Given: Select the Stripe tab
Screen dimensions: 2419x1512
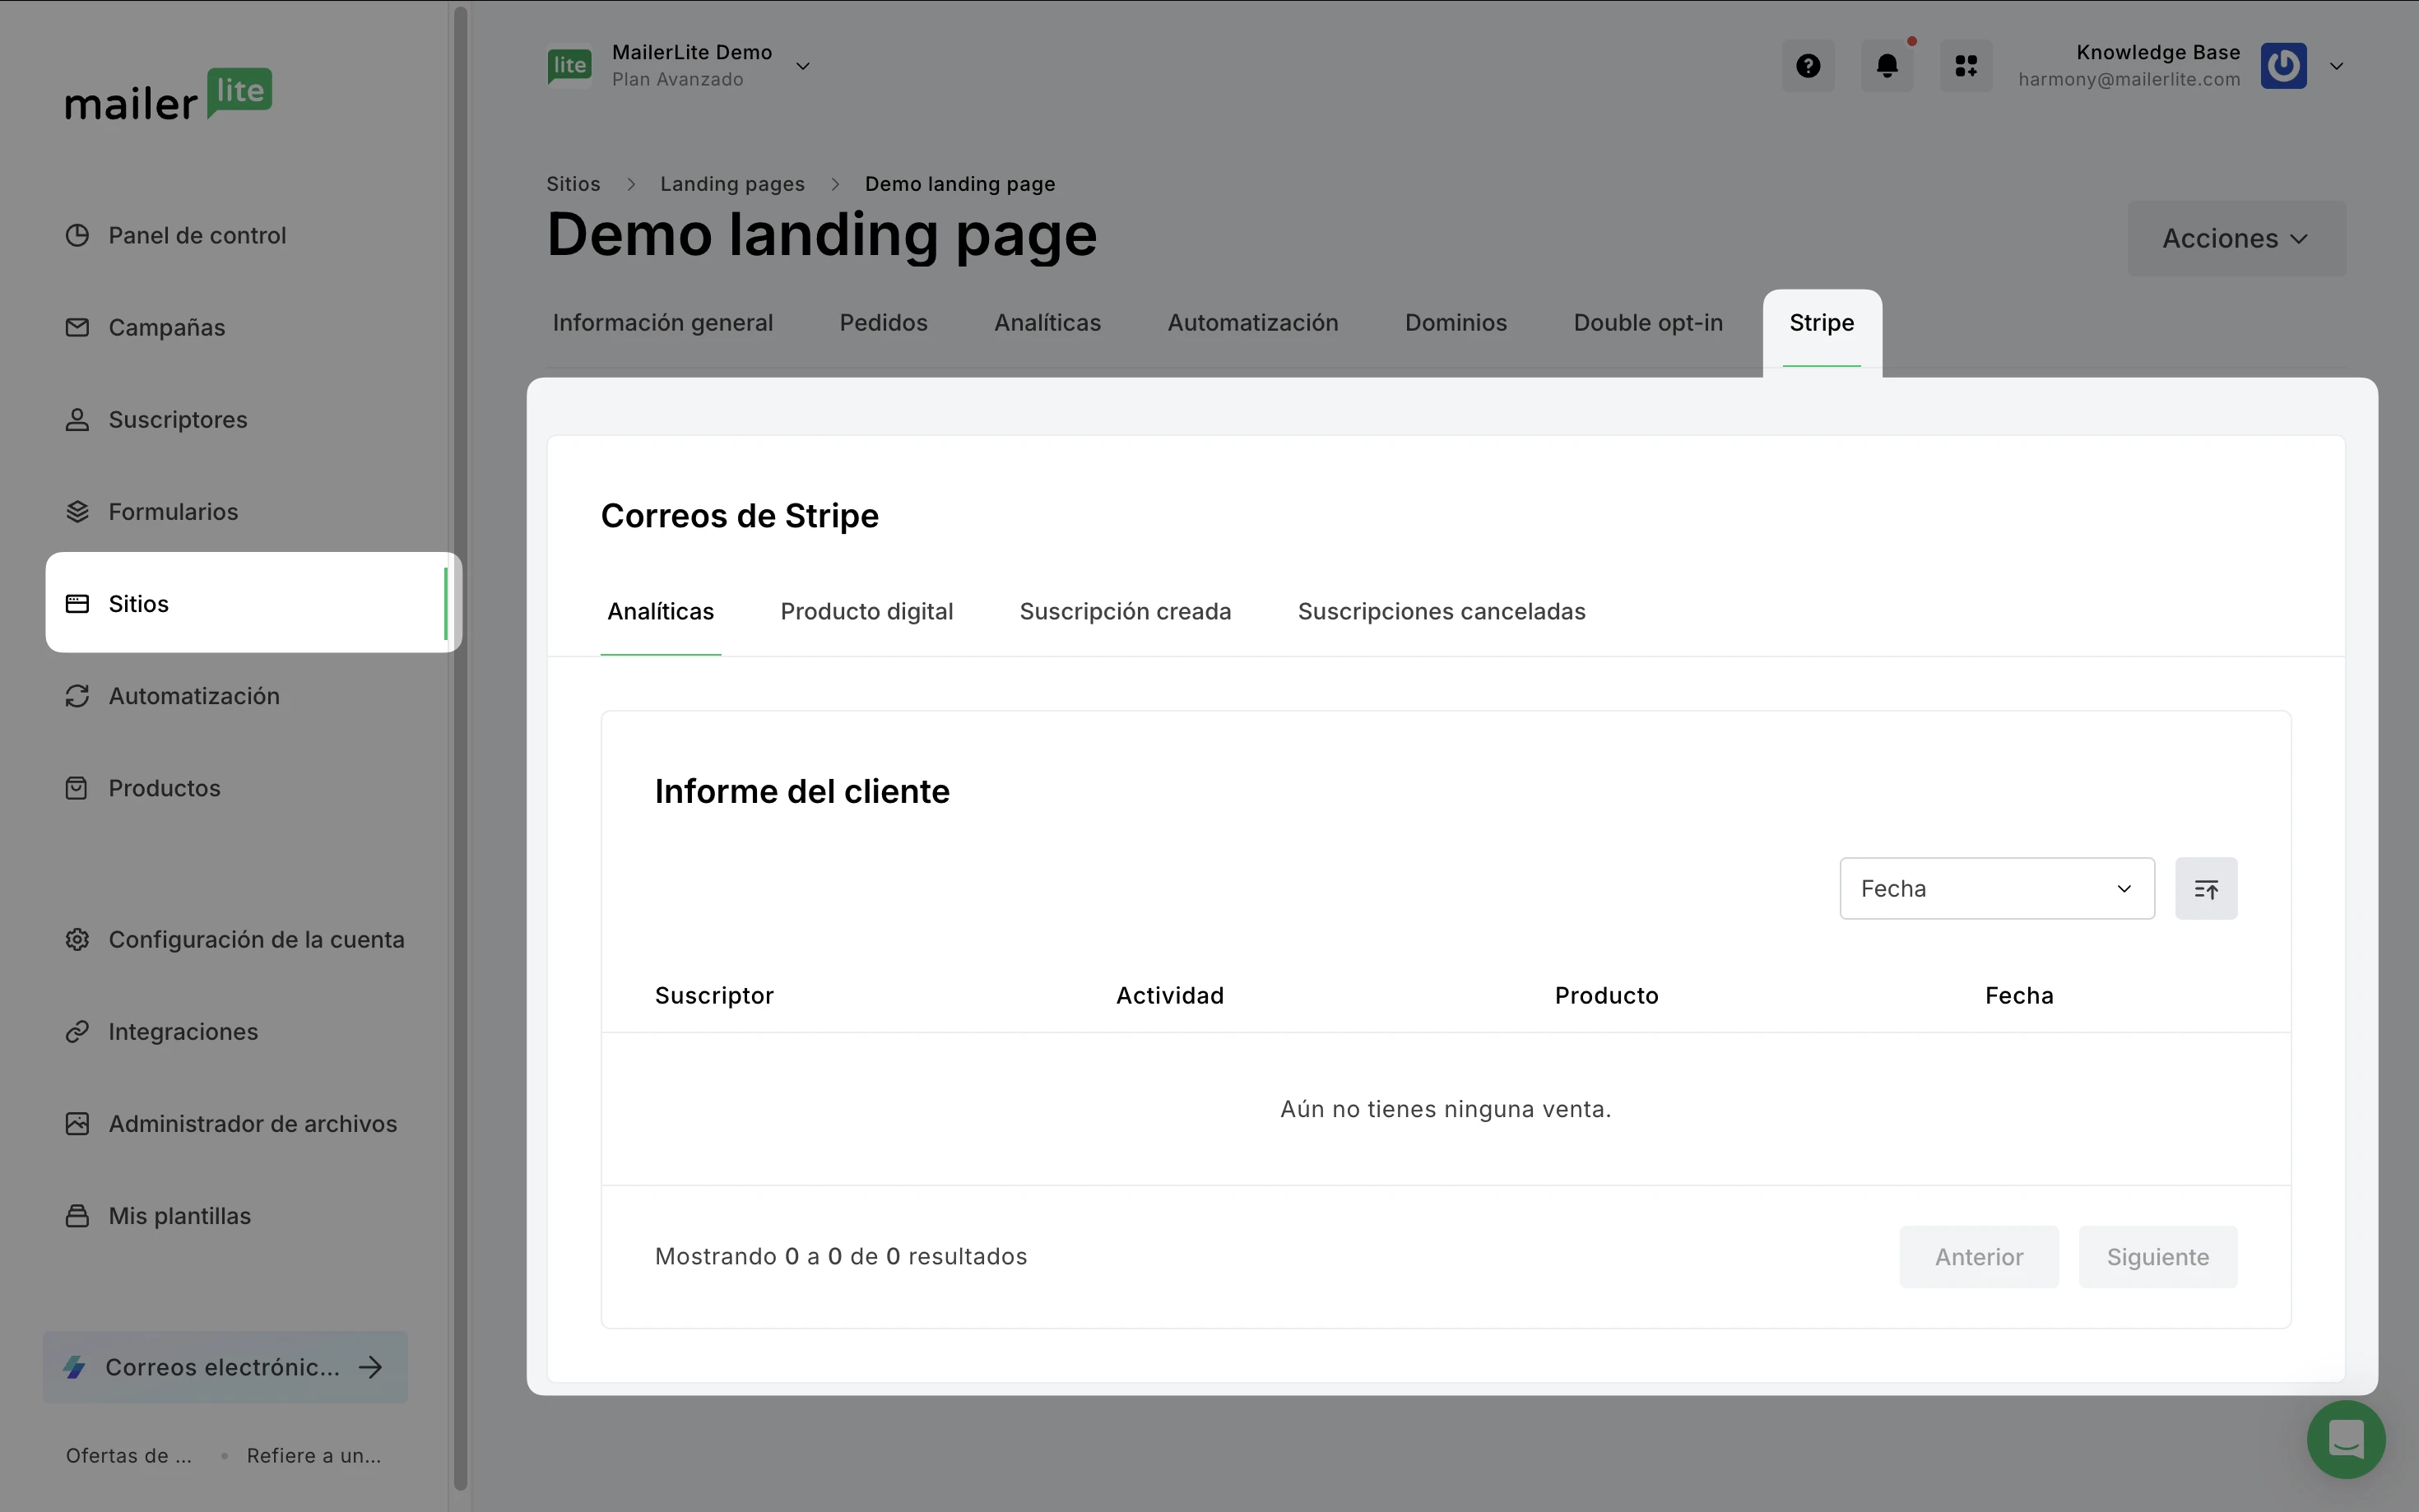Looking at the screenshot, I should [x=1822, y=324].
